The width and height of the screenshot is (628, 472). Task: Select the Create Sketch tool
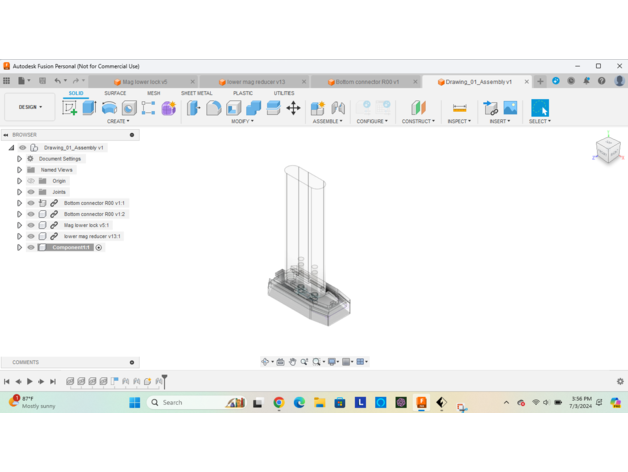click(x=70, y=108)
